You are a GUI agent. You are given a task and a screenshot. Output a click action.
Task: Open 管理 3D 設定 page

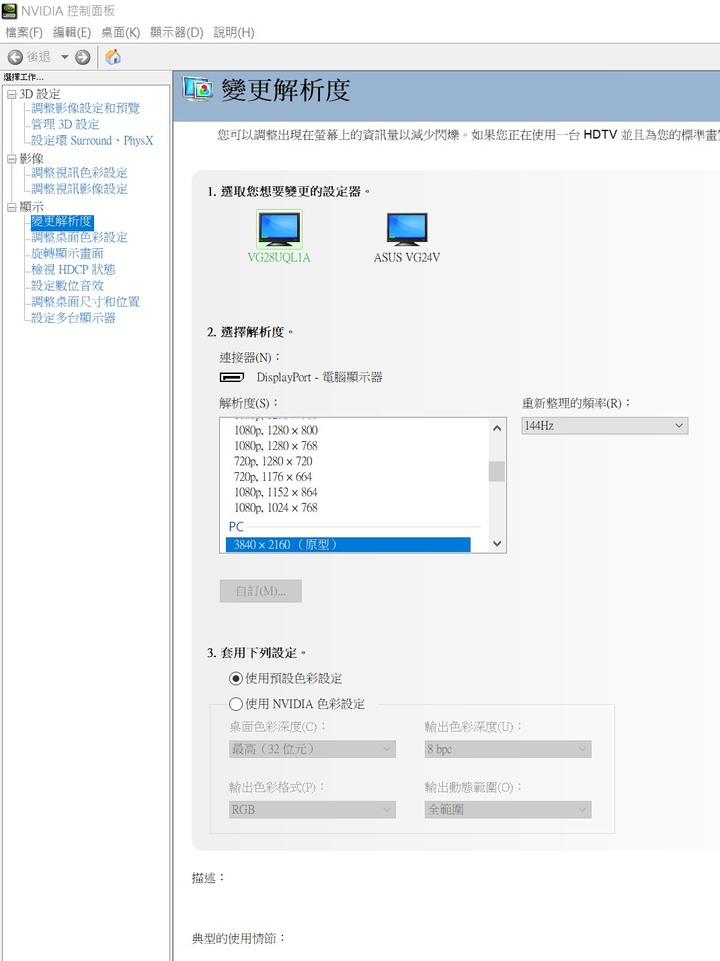click(65, 124)
